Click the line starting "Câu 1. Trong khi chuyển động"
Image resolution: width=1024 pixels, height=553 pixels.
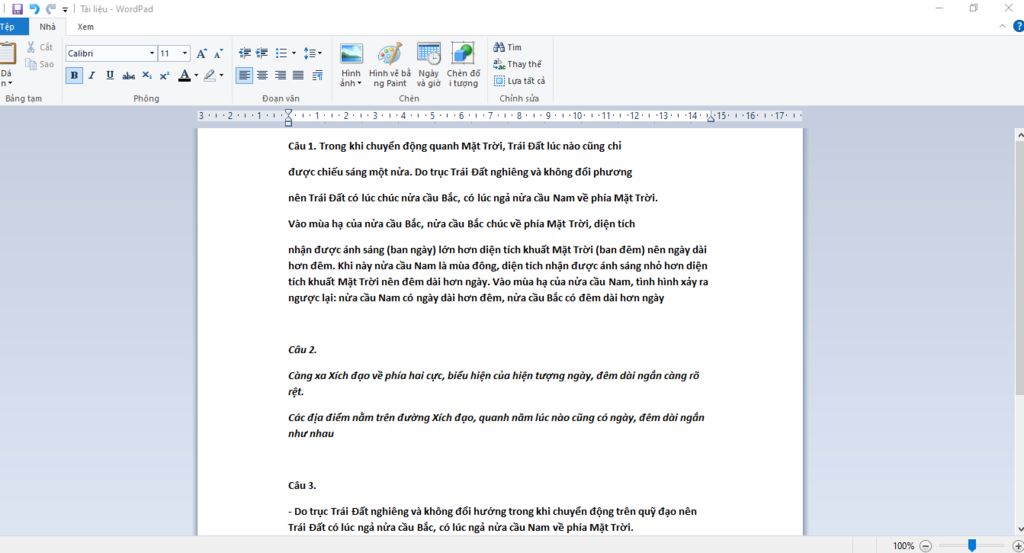point(455,146)
